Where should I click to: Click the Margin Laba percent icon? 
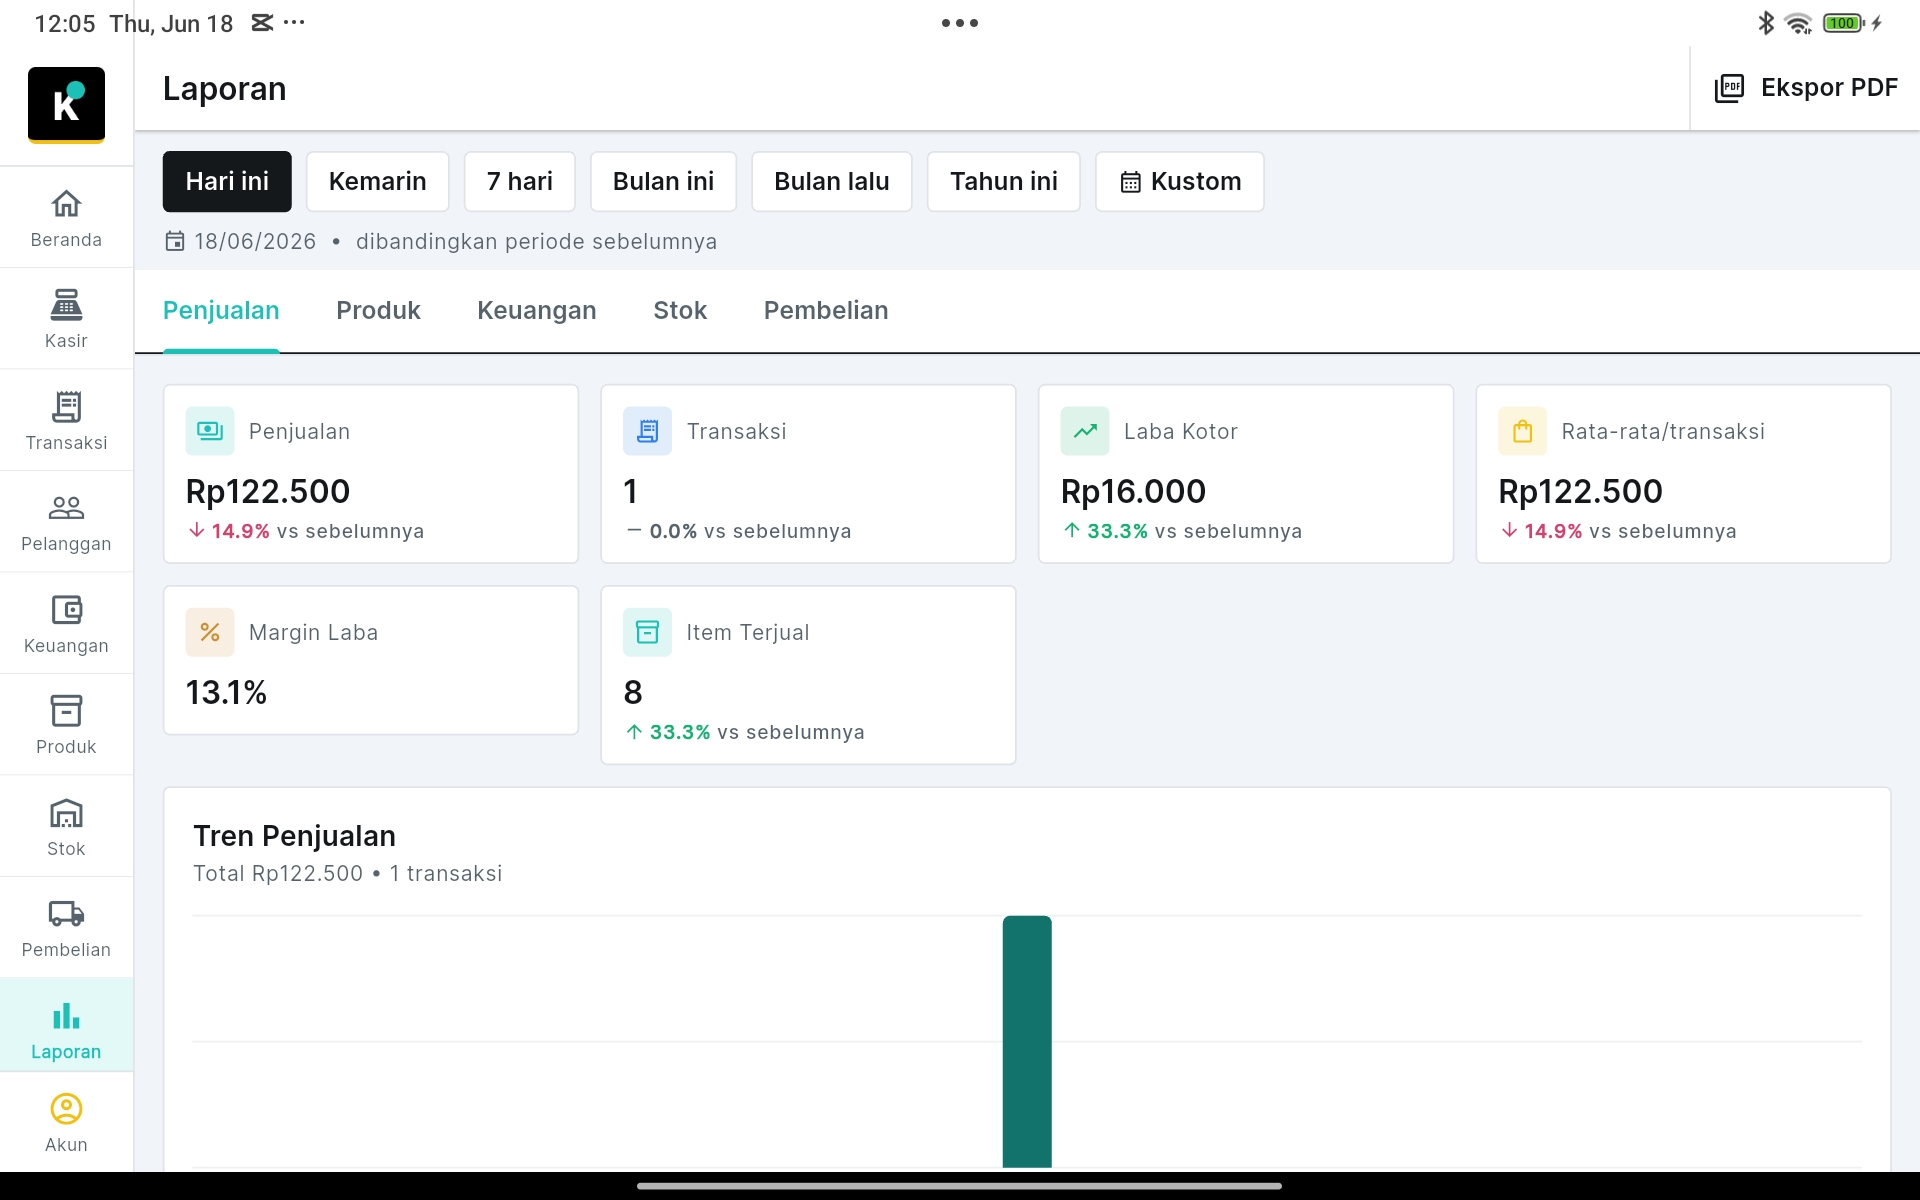210,632
